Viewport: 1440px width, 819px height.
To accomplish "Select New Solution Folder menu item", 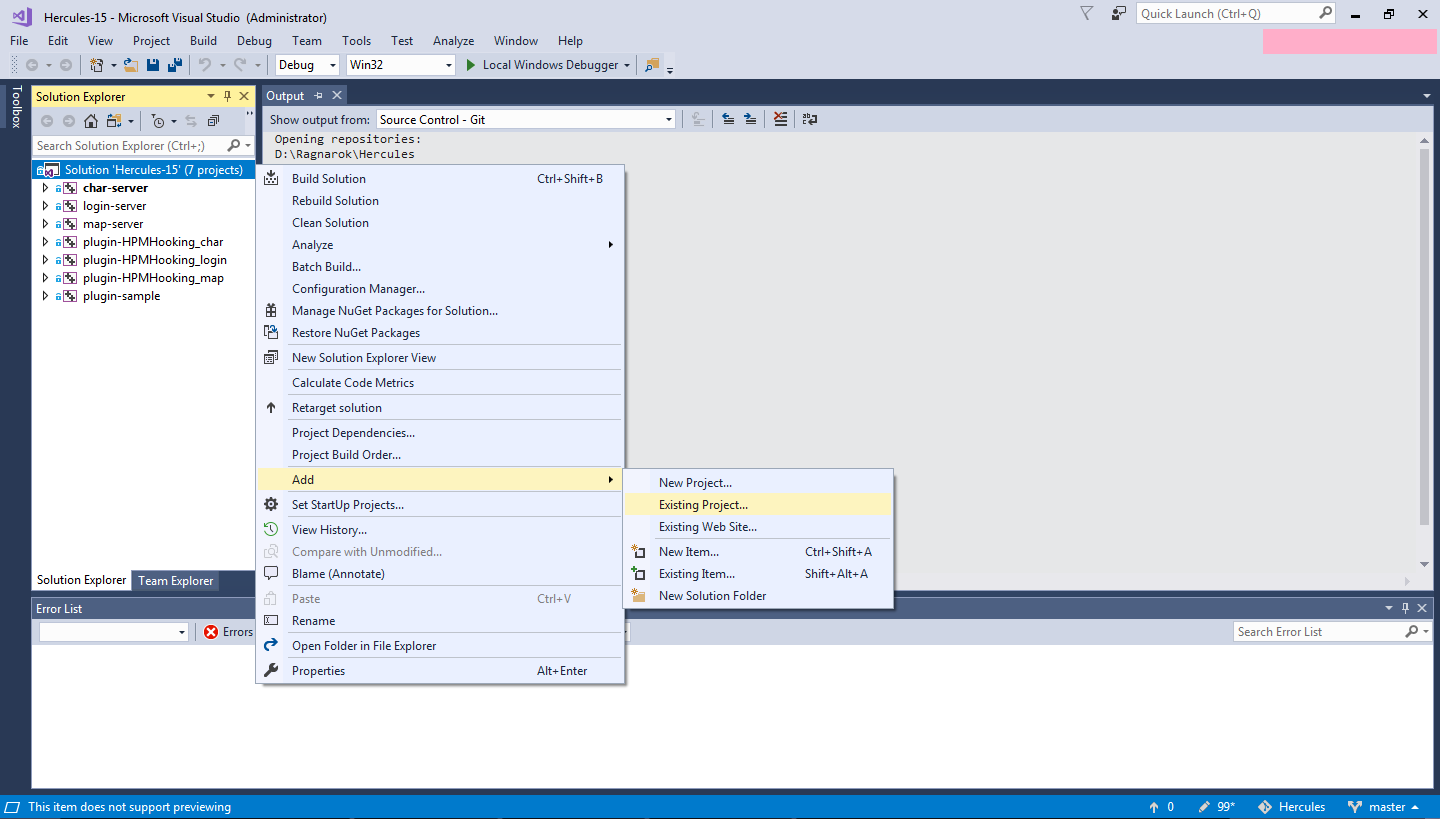I will (x=758, y=596).
